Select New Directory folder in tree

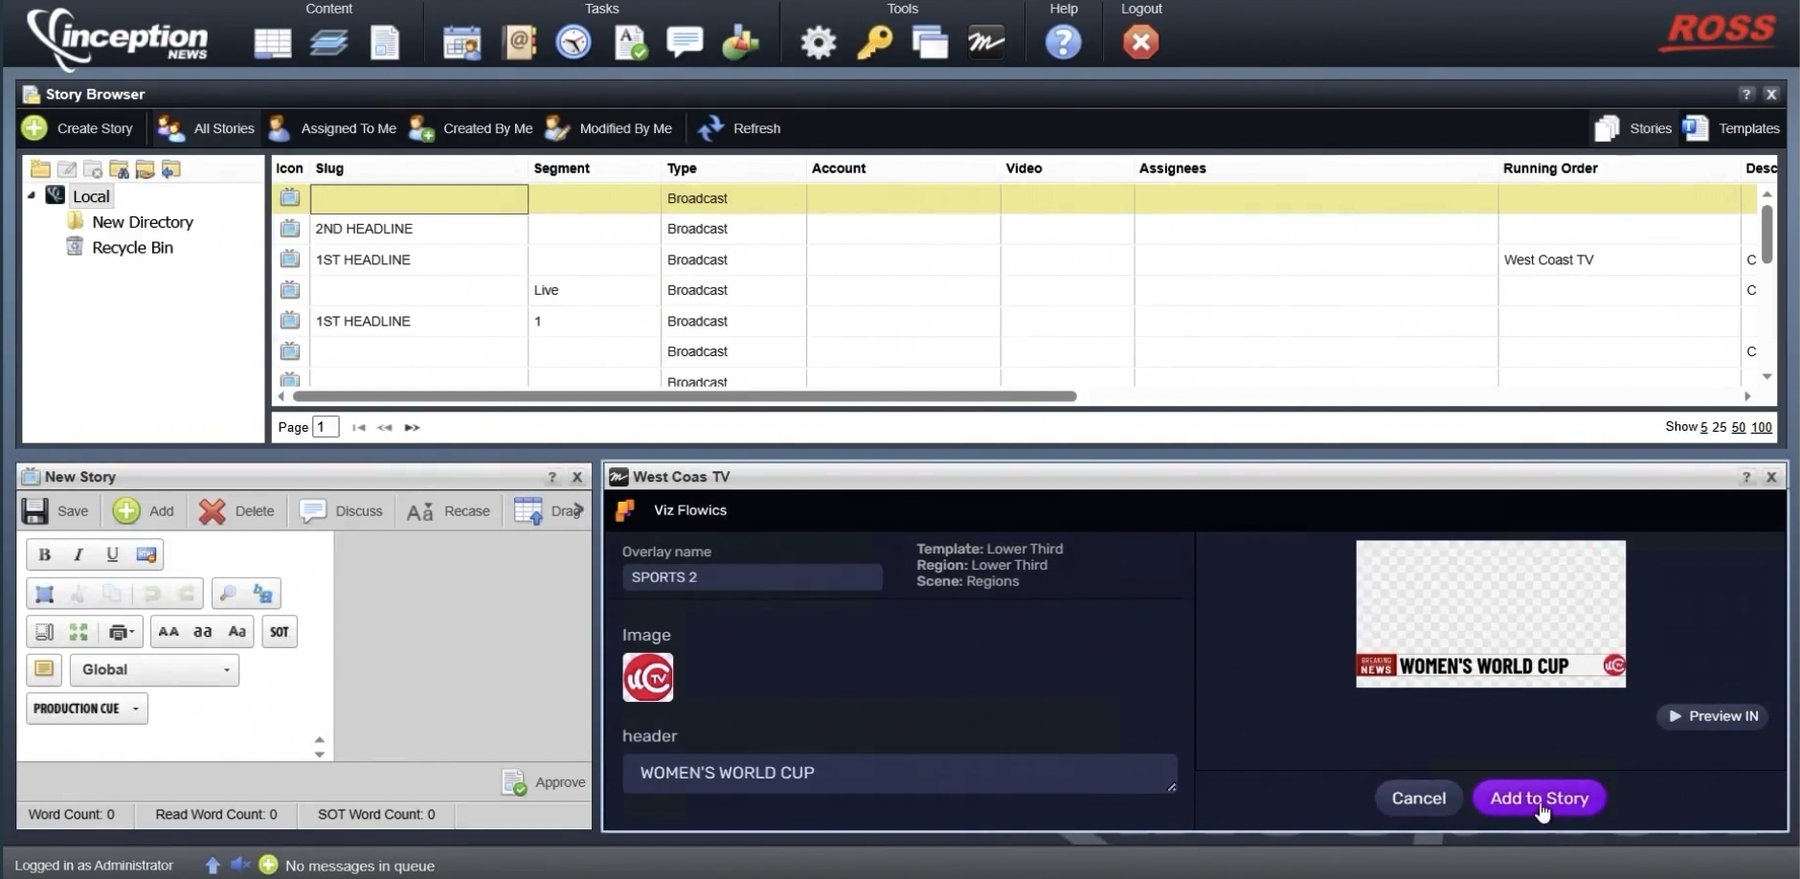point(142,222)
